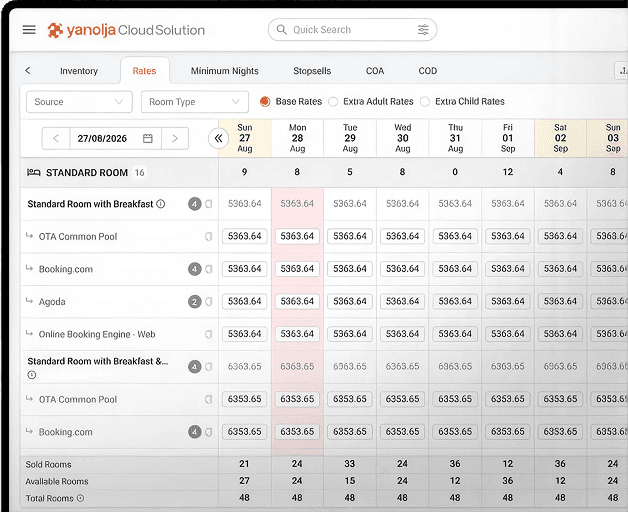Click the Quick Search magnifier icon
This screenshot has height=512, width=628.
(x=282, y=30)
